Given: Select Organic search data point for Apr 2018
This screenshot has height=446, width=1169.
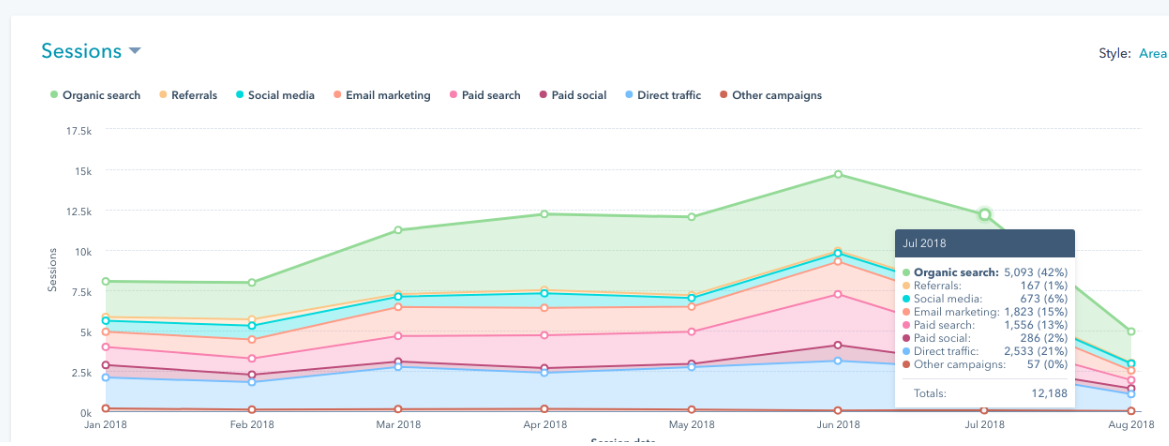Looking at the screenshot, I should coord(545,214).
